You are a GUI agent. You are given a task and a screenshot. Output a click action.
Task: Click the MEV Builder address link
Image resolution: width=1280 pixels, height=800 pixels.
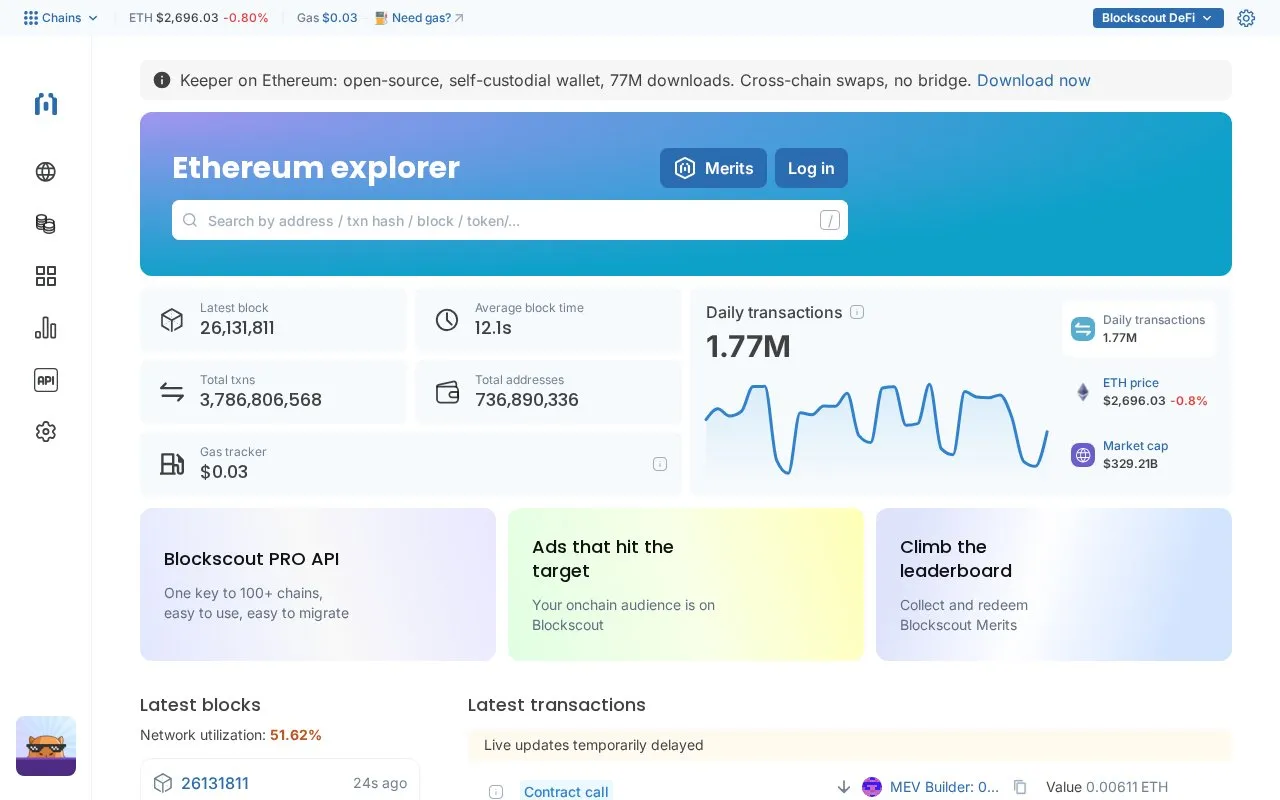[945, 787]
